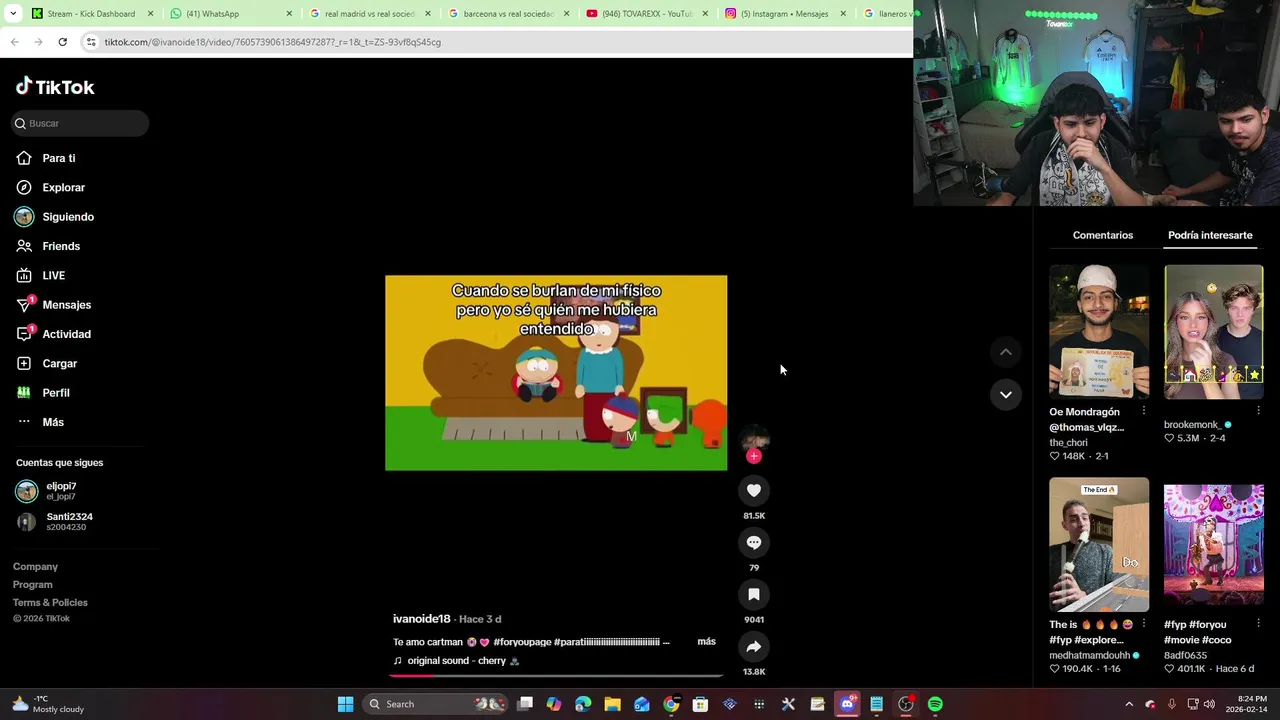This screenshot has width=1280, height=720.
Task: Open the ivanoide18 avatar beside the video
Action: 754,438
